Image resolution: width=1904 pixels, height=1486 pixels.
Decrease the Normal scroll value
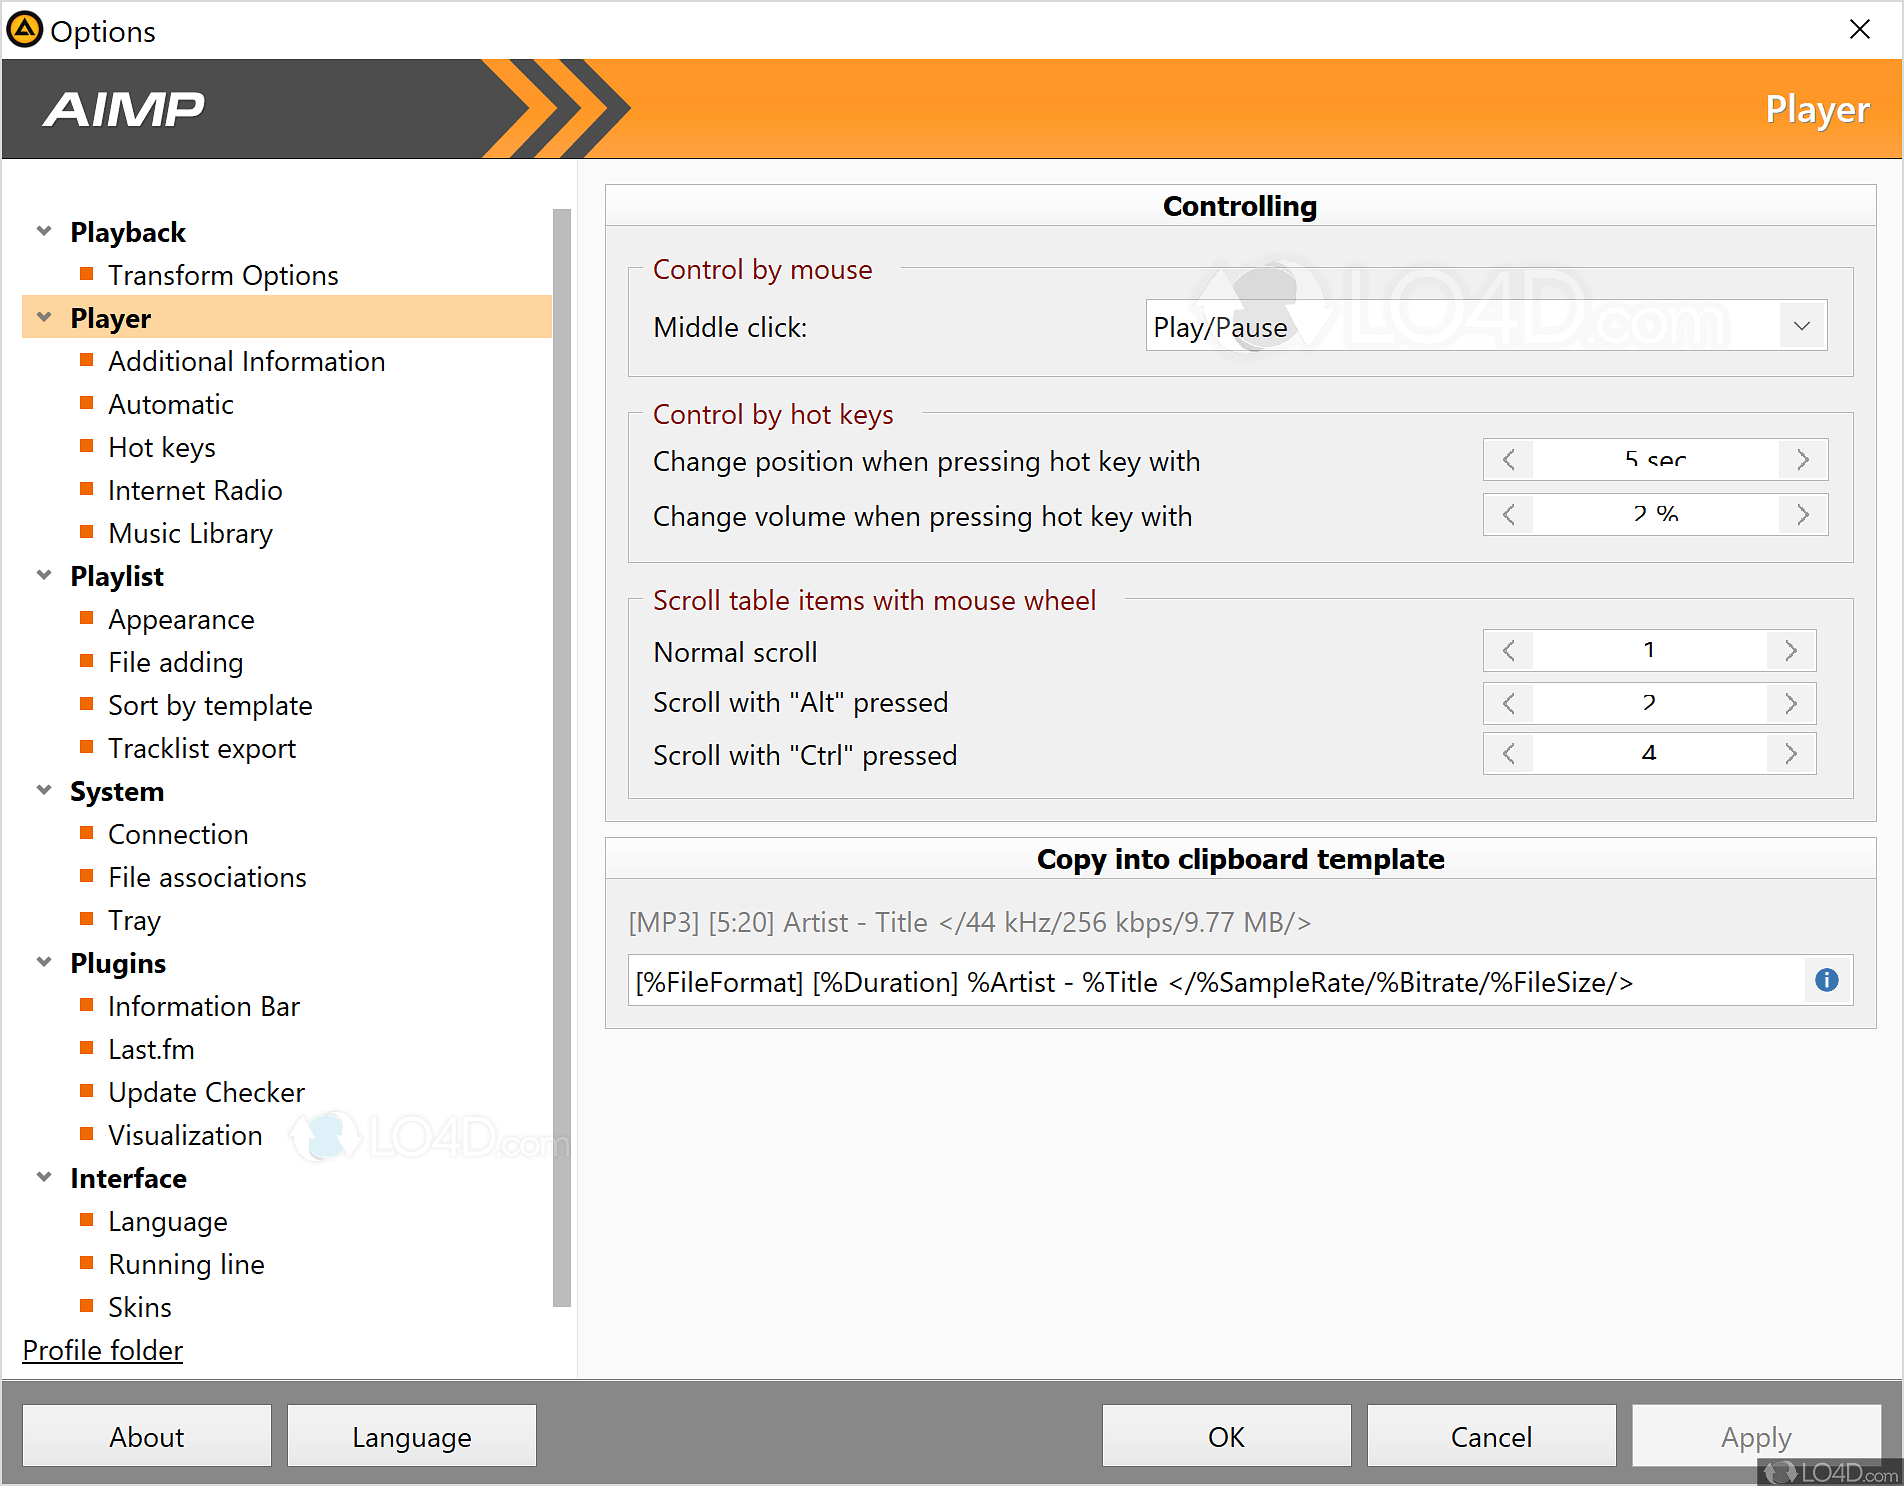pyautogui.click(x=1509, y=651)
